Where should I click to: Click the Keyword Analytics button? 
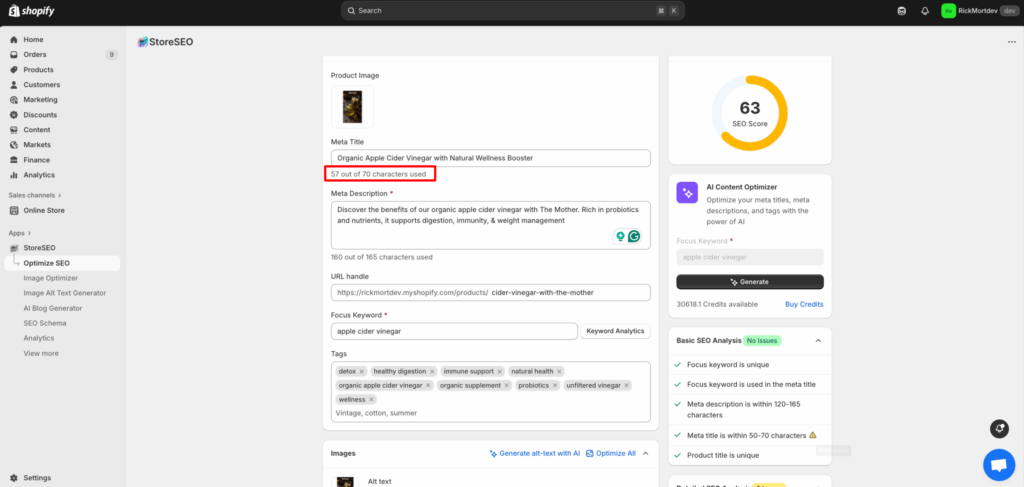(615, 331)
